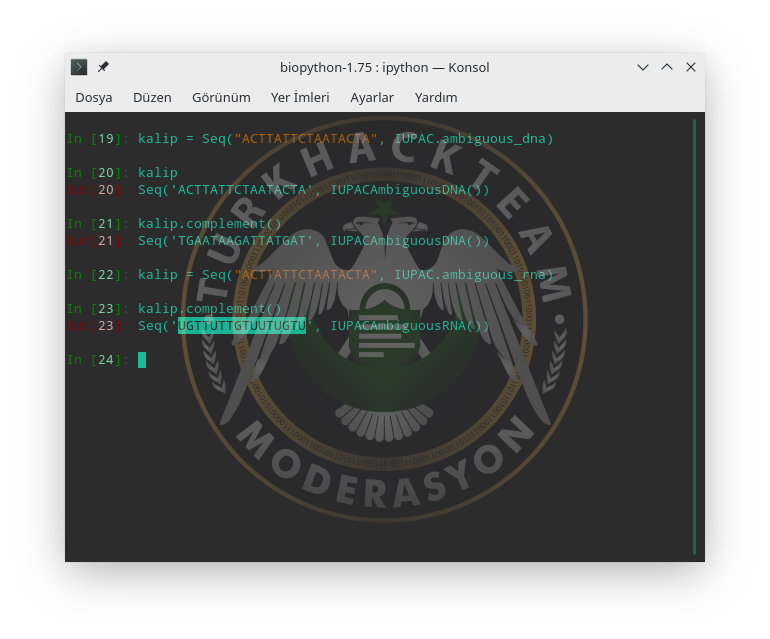
Task: Maximize window with the up chevron
Action: point(667,67)
